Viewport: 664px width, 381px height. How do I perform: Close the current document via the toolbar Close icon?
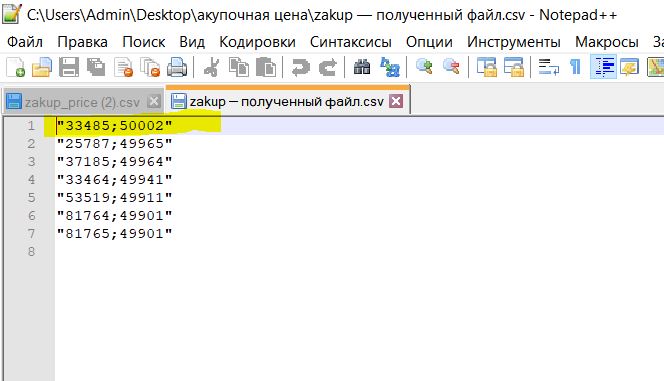[124, 67]
